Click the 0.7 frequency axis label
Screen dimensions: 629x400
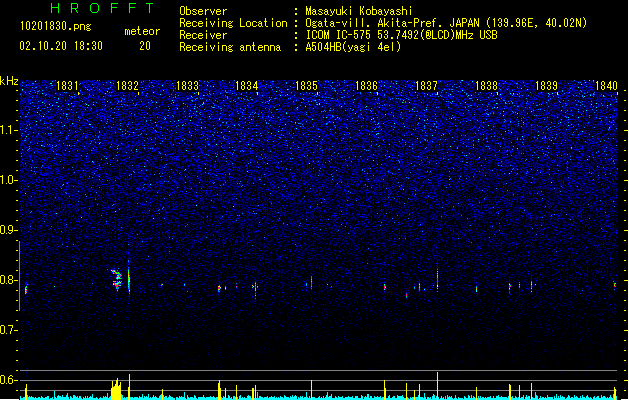(x=8, y=330)
